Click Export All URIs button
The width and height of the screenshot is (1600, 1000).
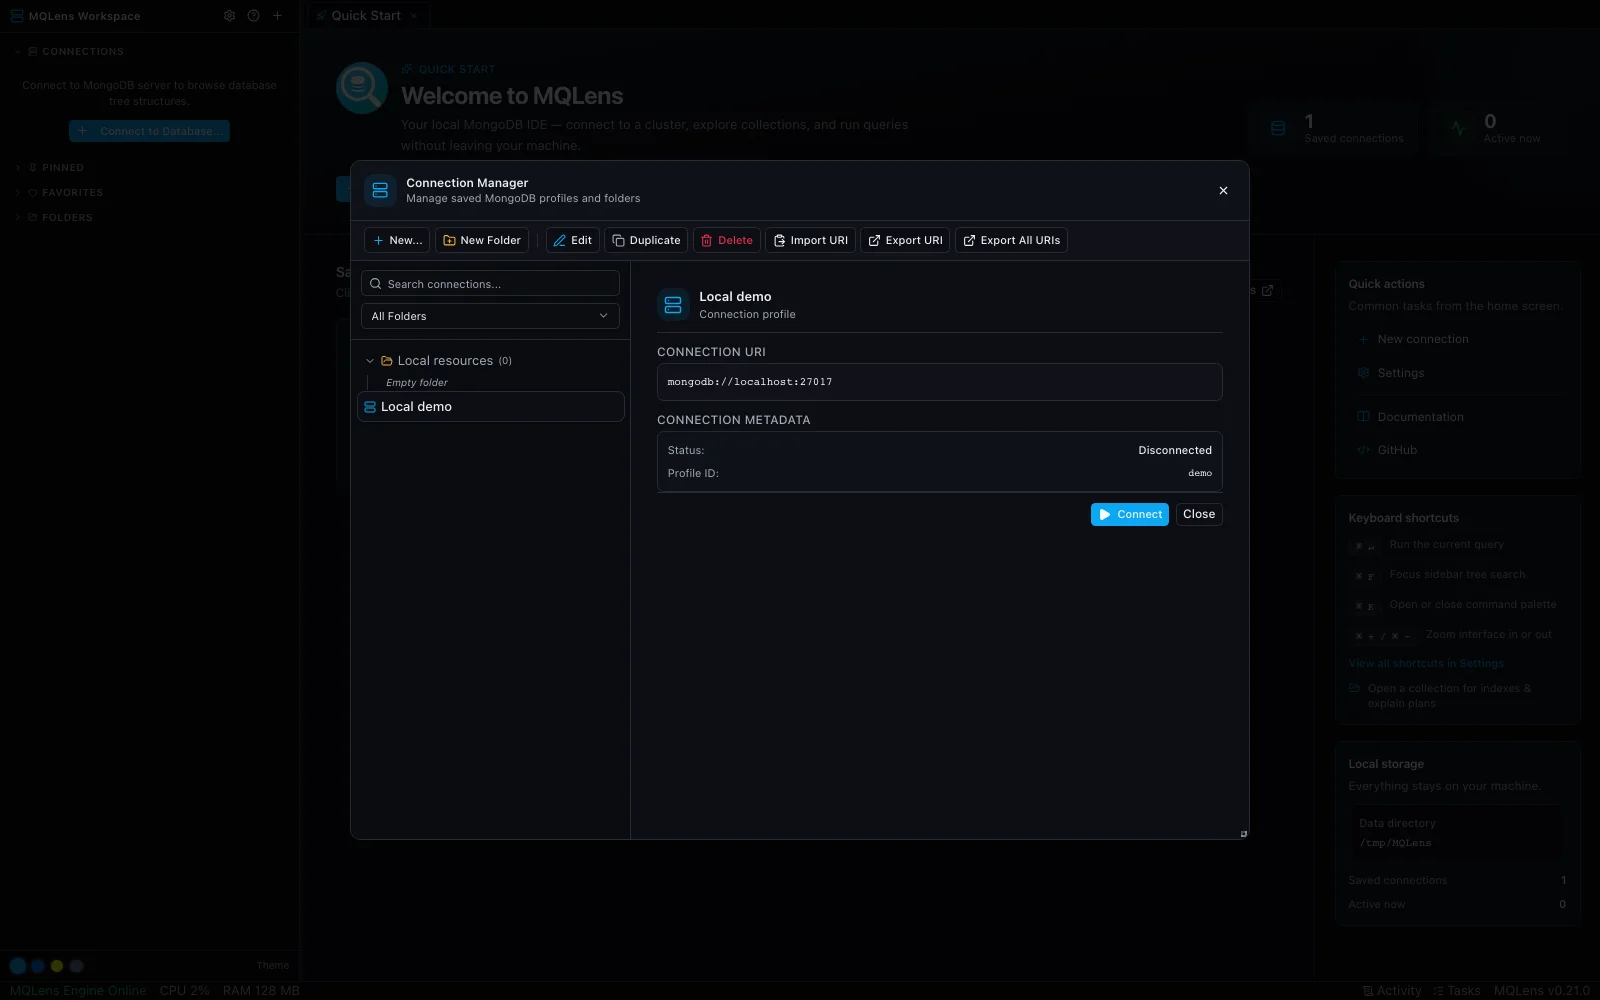point(1011,240)
